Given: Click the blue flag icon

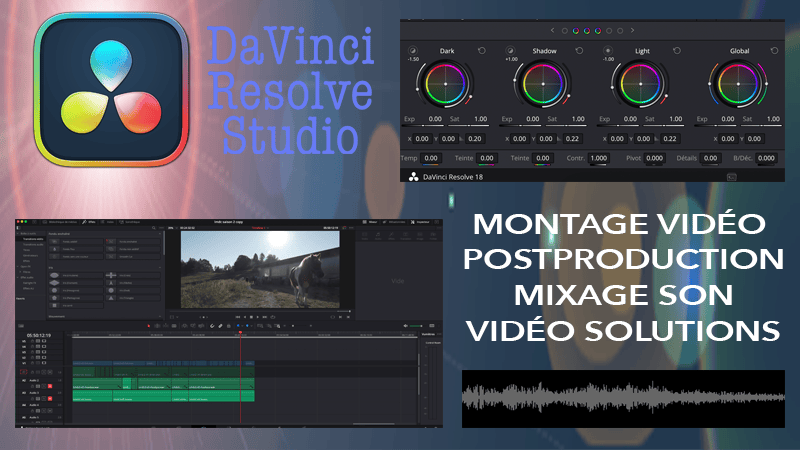Looking at the screenshot, I should point(238,326).
